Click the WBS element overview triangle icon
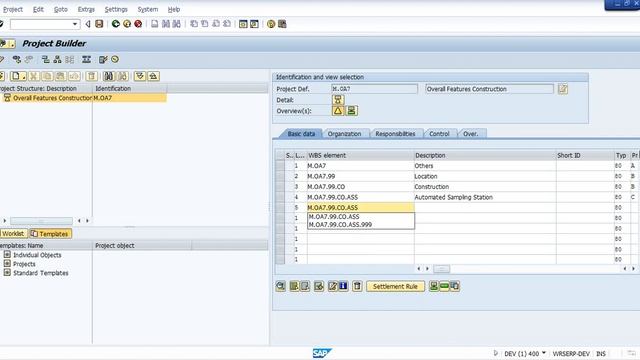Viewport: 640px width, 360px height. pyautogui.click(x=338, y=111)
